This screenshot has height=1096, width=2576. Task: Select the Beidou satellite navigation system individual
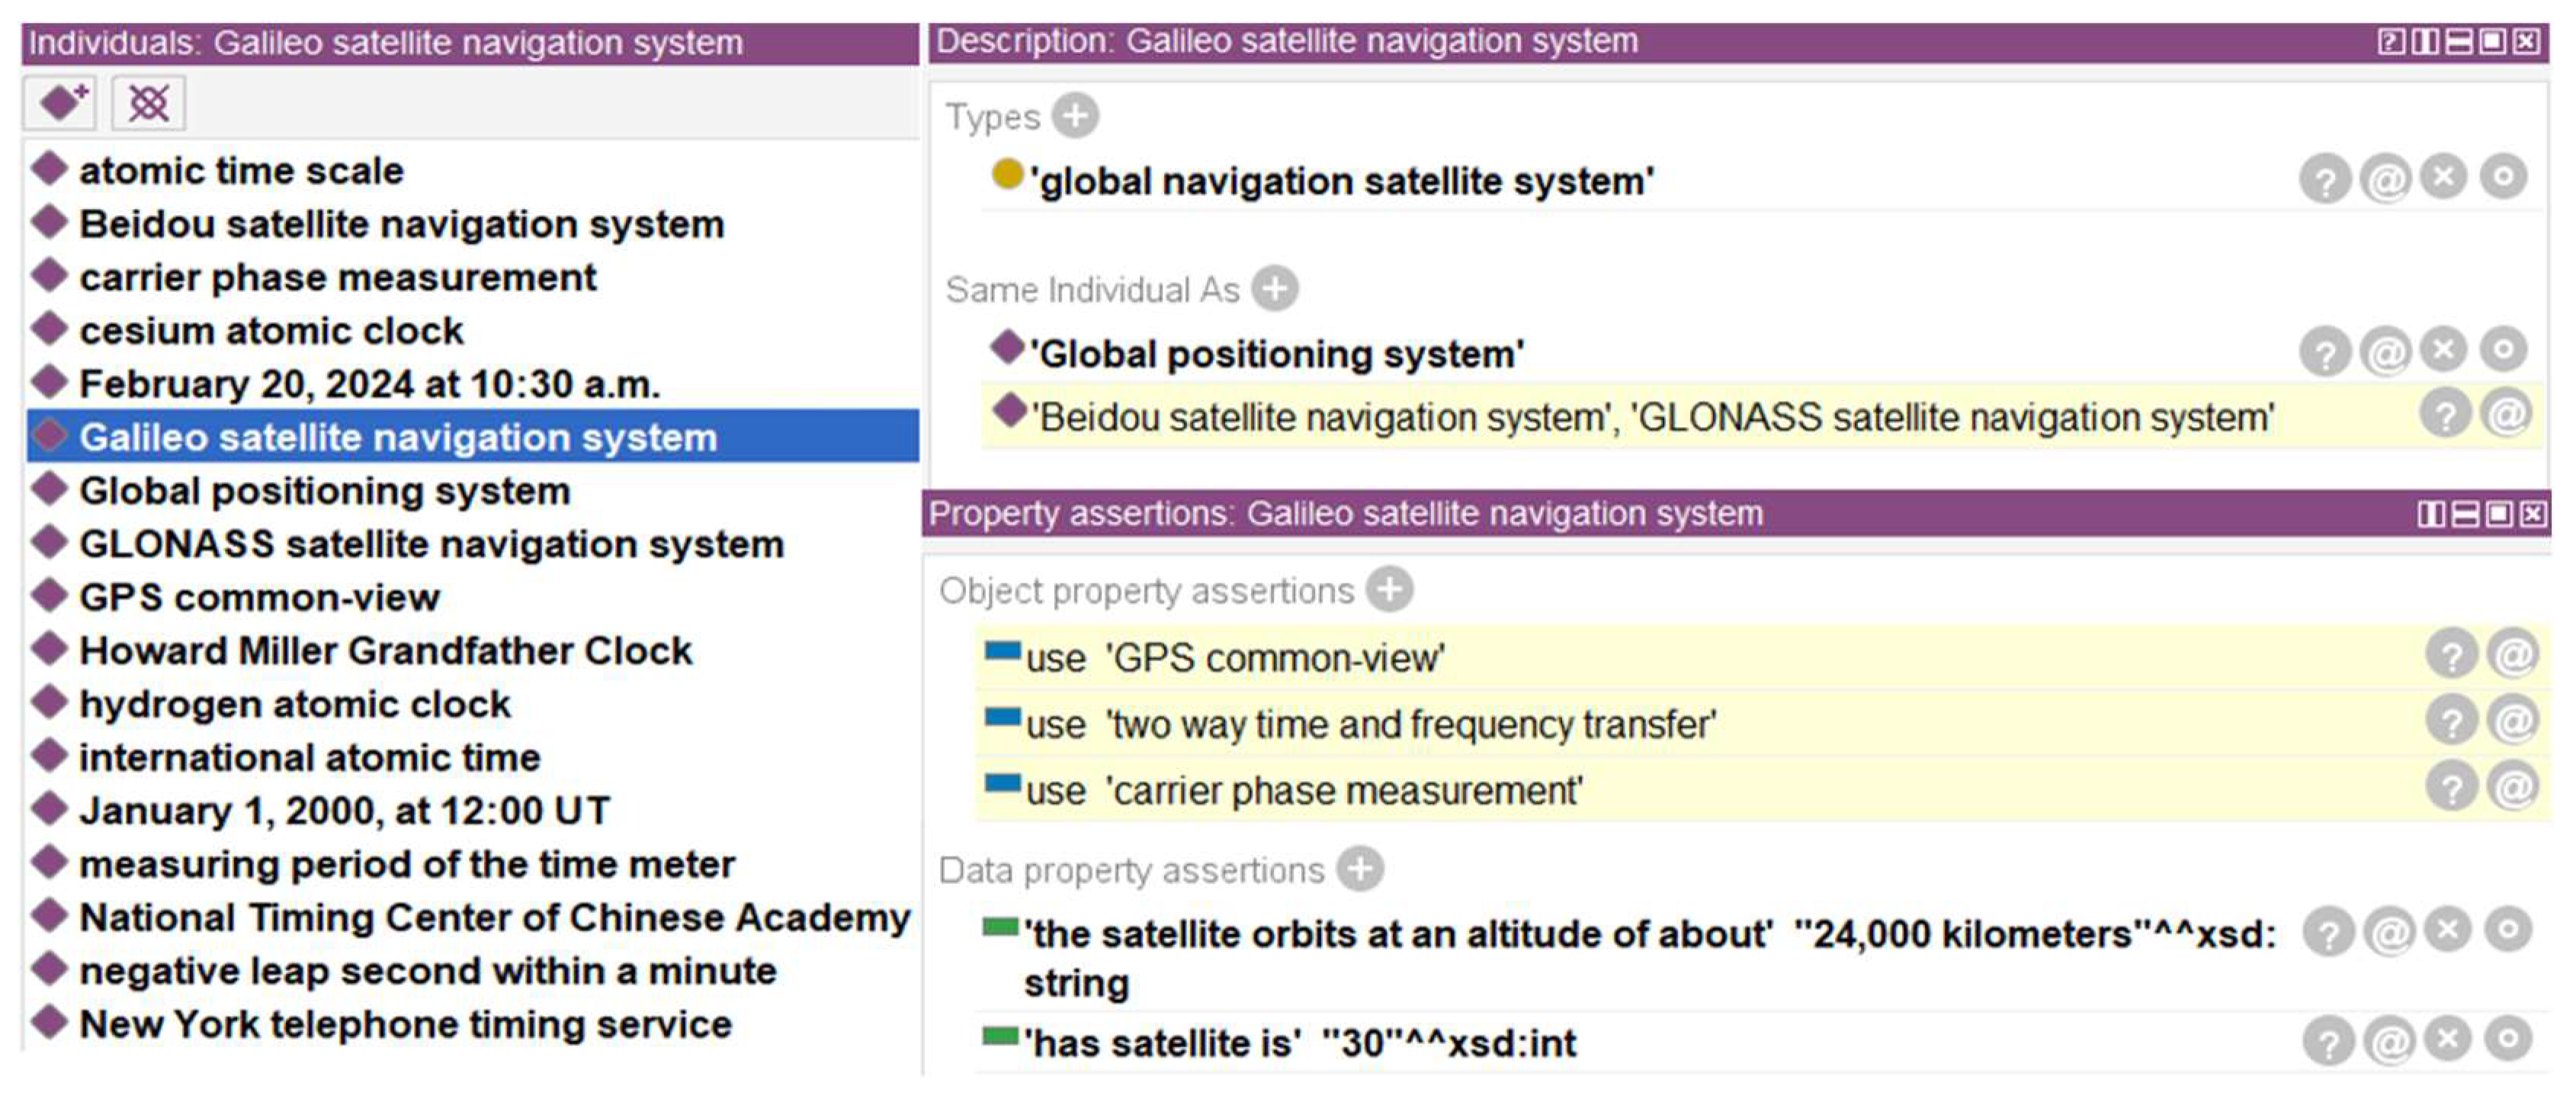tap(401, 224)
